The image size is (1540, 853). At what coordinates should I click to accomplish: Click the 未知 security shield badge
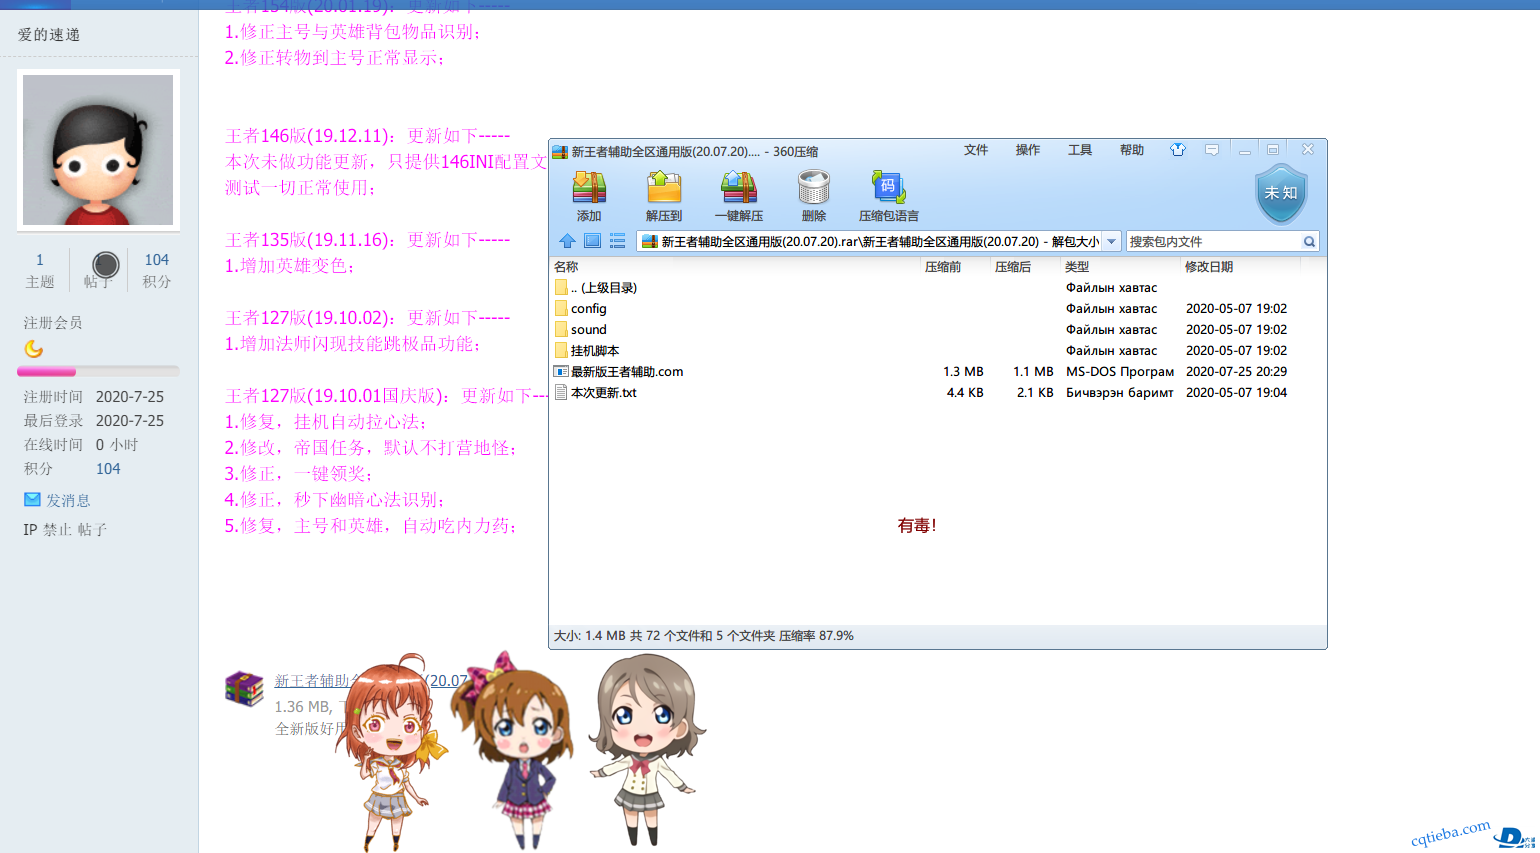coord(1281,194)
